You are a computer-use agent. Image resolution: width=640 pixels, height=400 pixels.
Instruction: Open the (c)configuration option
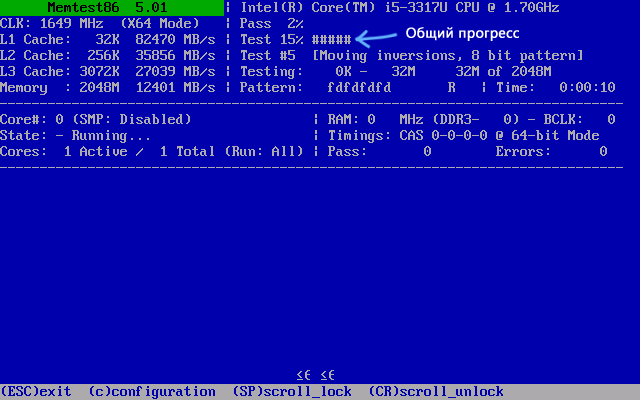click(x=152, y=391)
